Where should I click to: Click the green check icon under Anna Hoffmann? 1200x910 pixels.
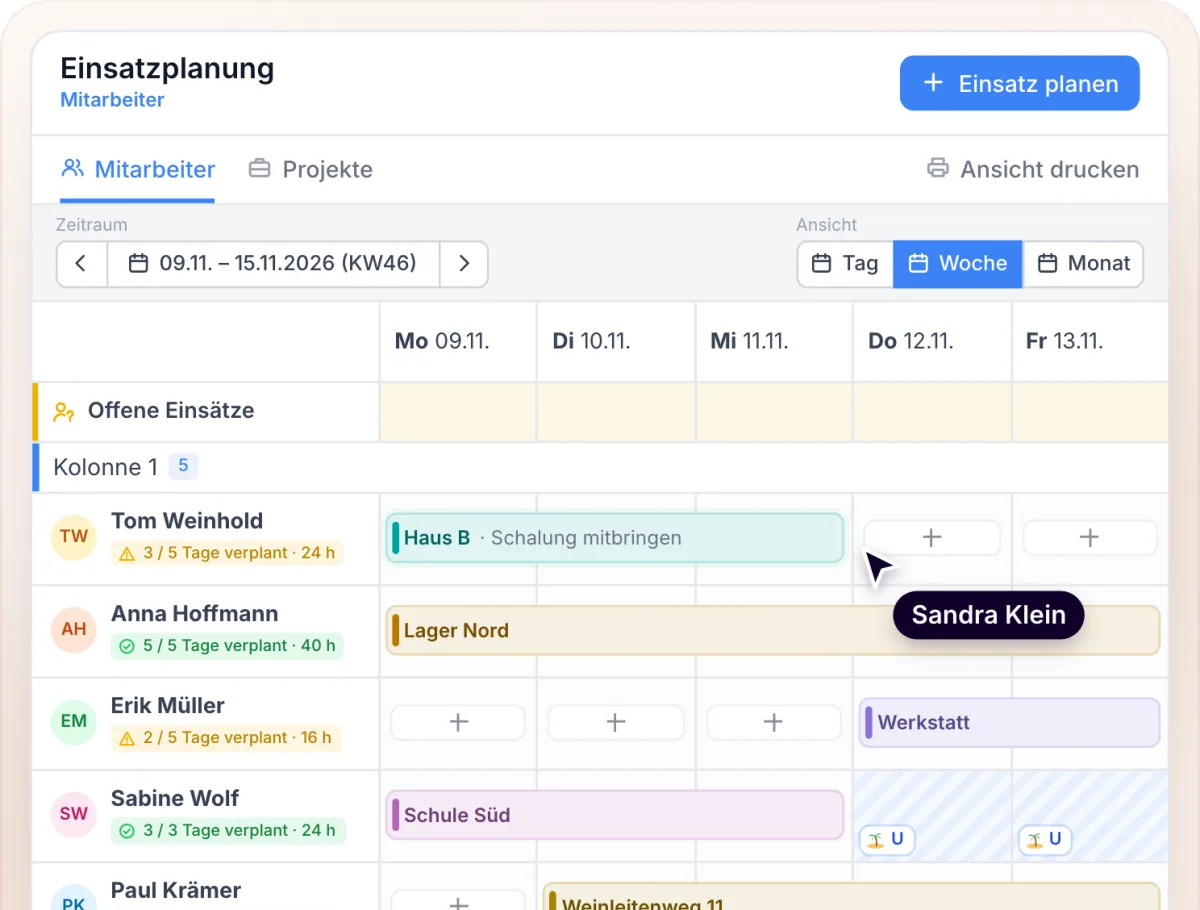(x=127, y=646)
